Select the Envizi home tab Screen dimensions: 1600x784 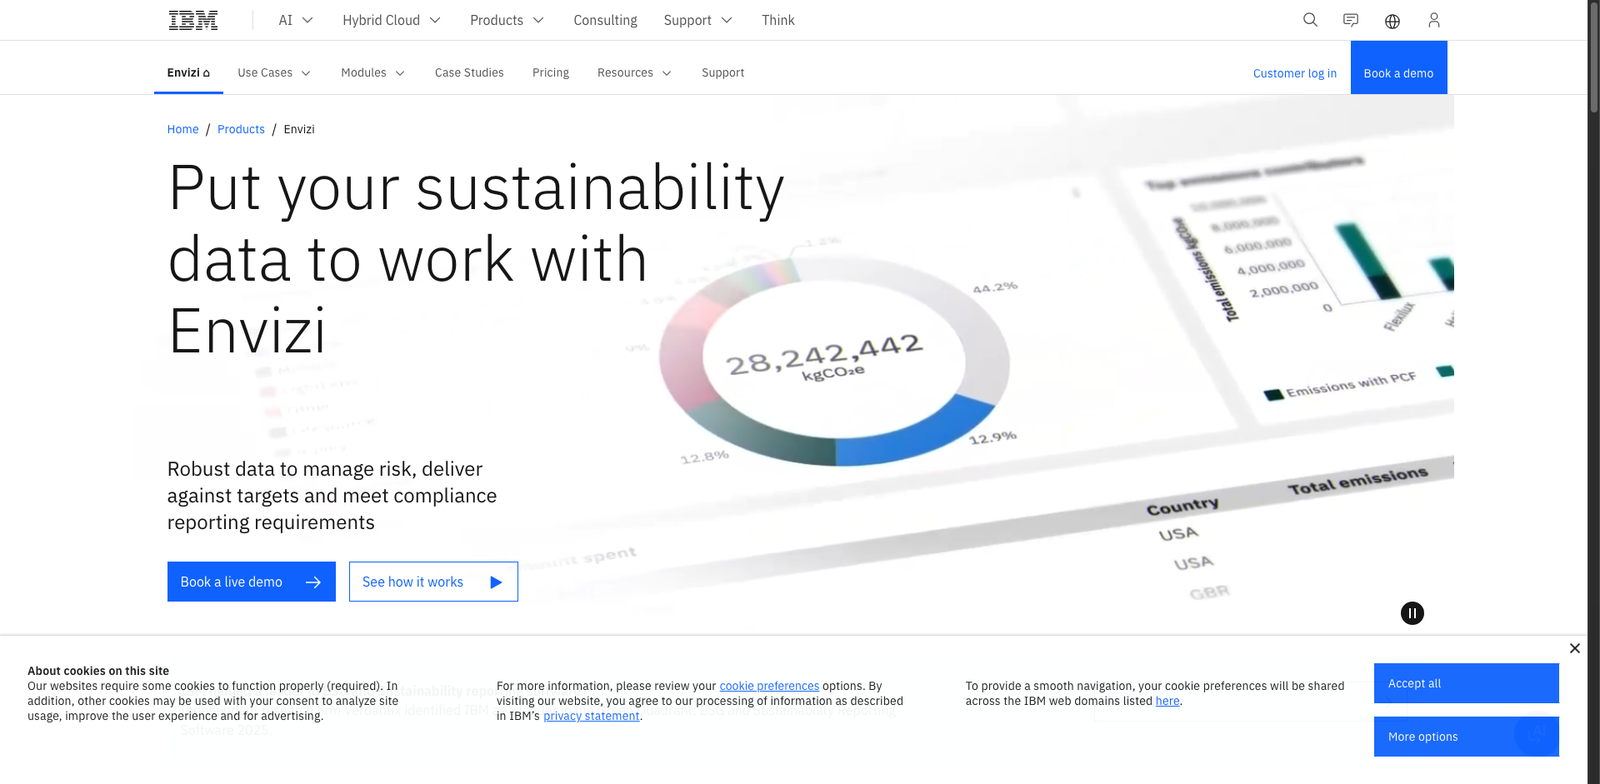(188, 73)
